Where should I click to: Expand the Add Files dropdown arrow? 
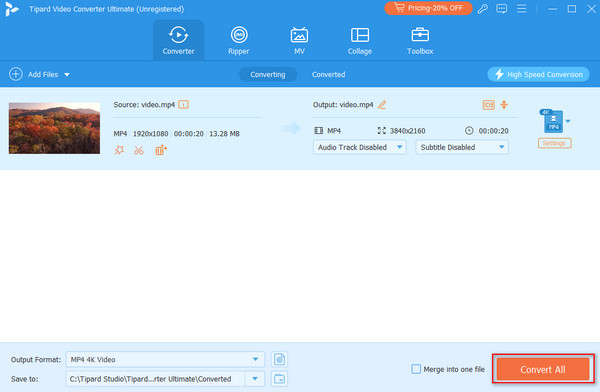pyautogui.click(x=67, y=75)
